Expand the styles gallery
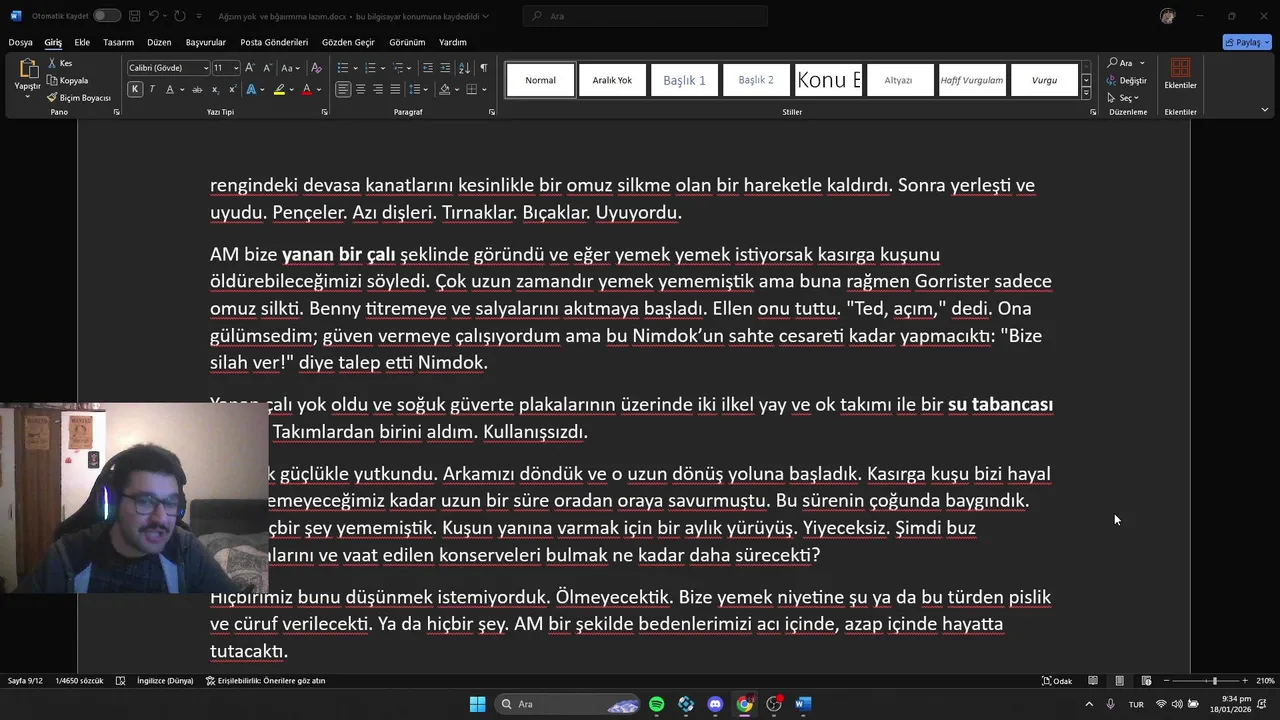This screenshot has height=720, width=1280. pos(1086,93)
